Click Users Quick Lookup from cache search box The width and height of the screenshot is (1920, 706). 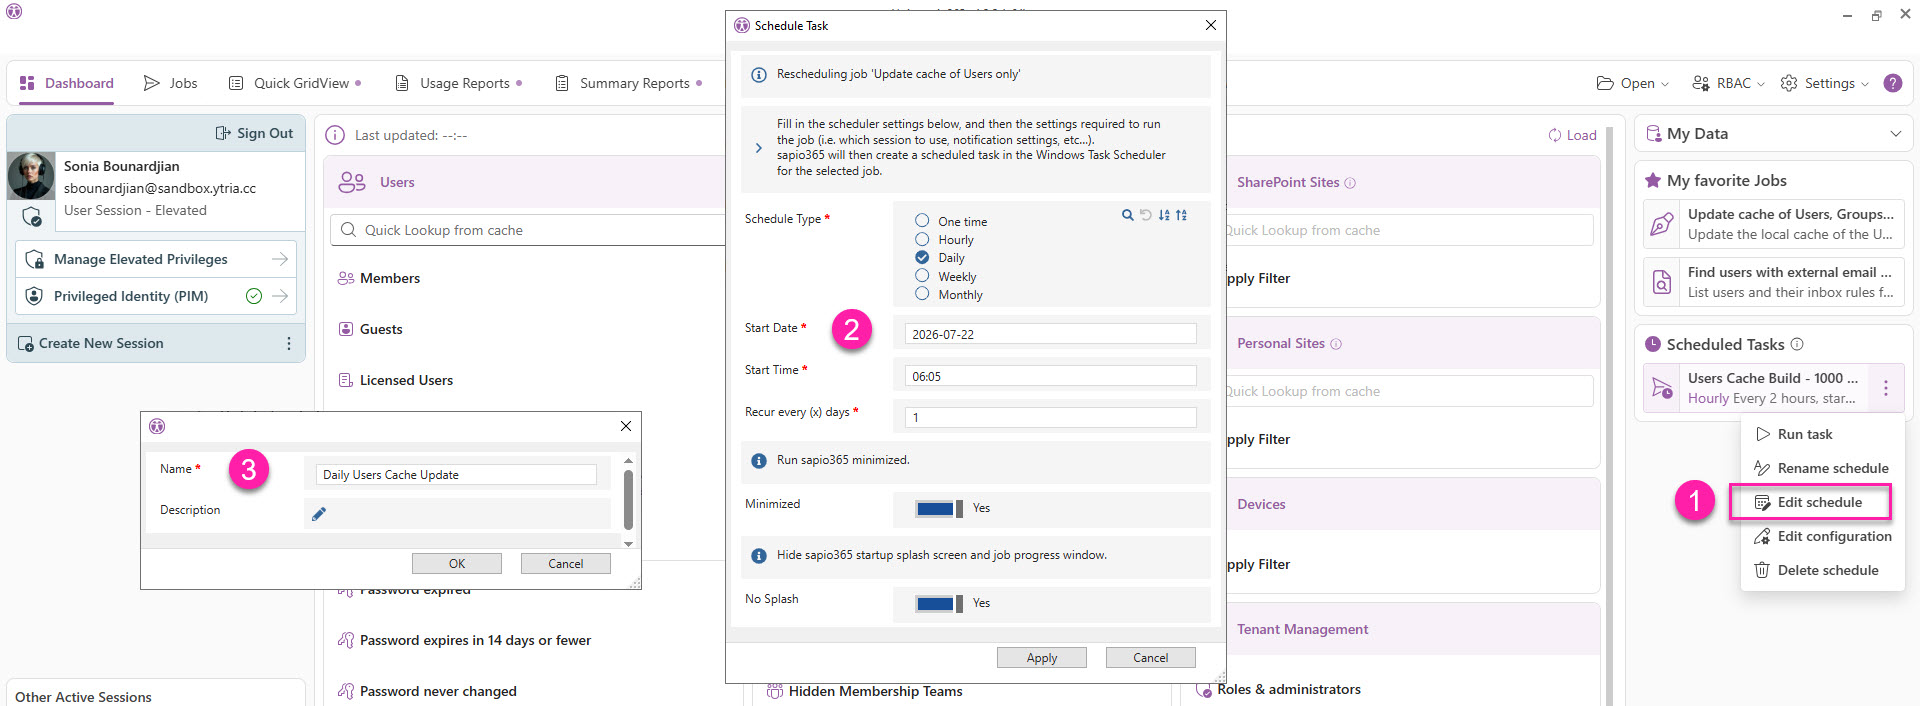coord(528,230)
